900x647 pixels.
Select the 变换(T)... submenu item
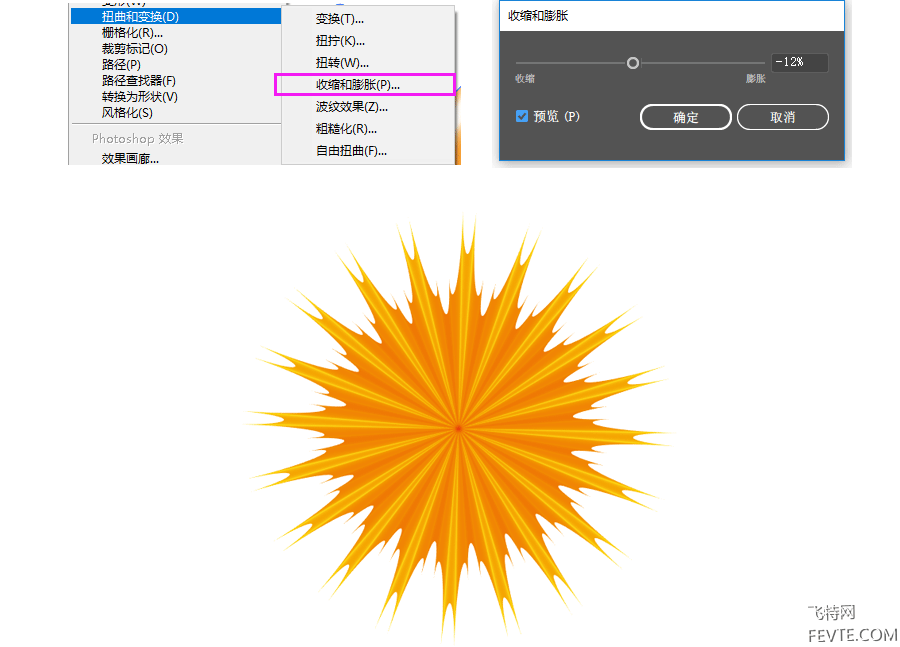[339, 19]
